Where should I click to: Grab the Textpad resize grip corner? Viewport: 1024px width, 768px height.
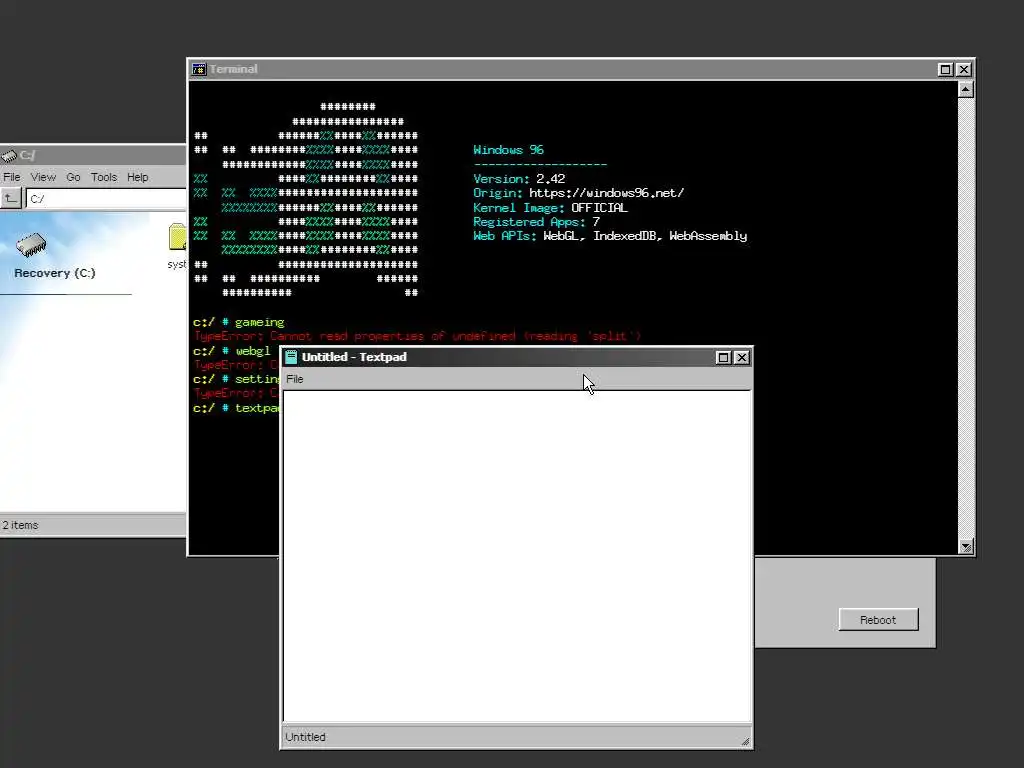pos(745,741)
